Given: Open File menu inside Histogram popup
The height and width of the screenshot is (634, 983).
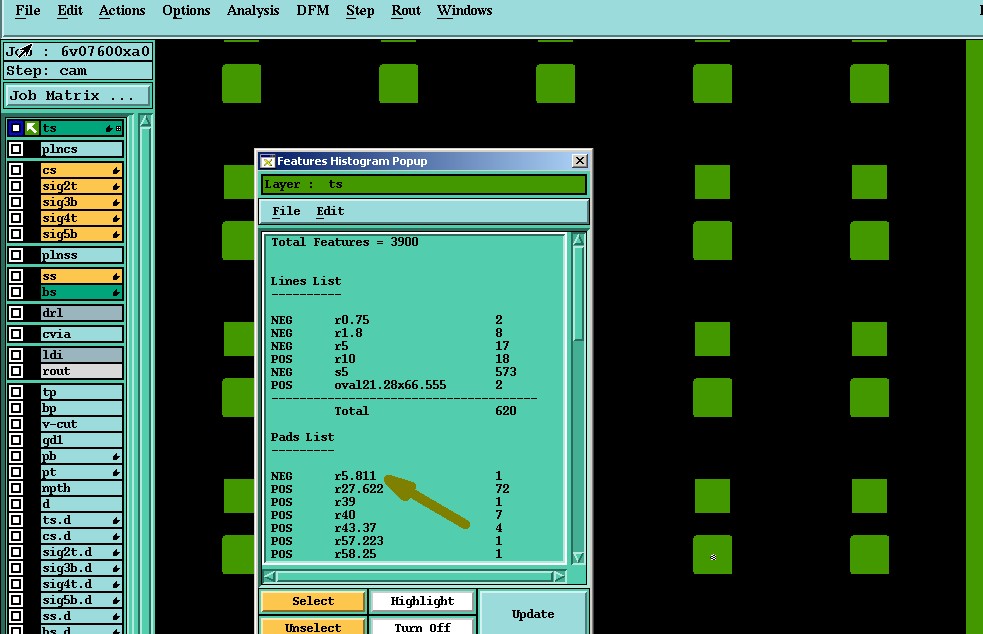Looking at the screenshot, I should 286,211.
